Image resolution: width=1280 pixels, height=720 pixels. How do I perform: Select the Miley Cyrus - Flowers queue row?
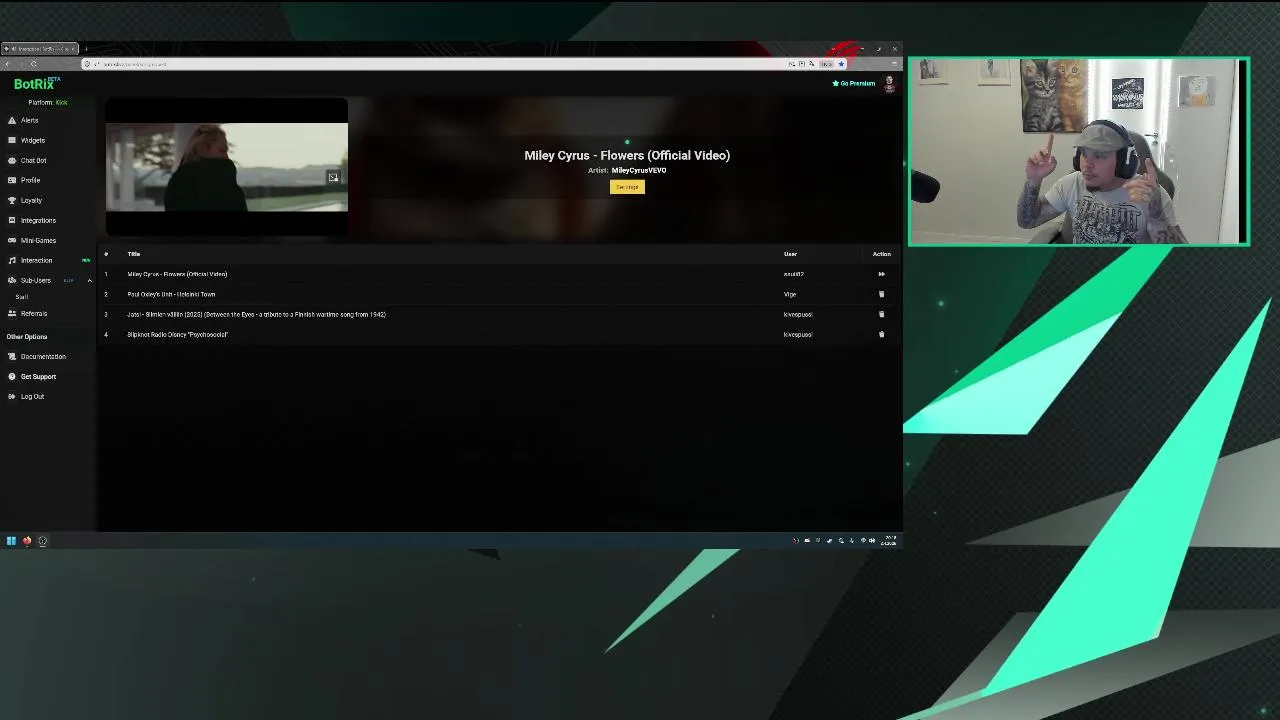tap(499, 274)
